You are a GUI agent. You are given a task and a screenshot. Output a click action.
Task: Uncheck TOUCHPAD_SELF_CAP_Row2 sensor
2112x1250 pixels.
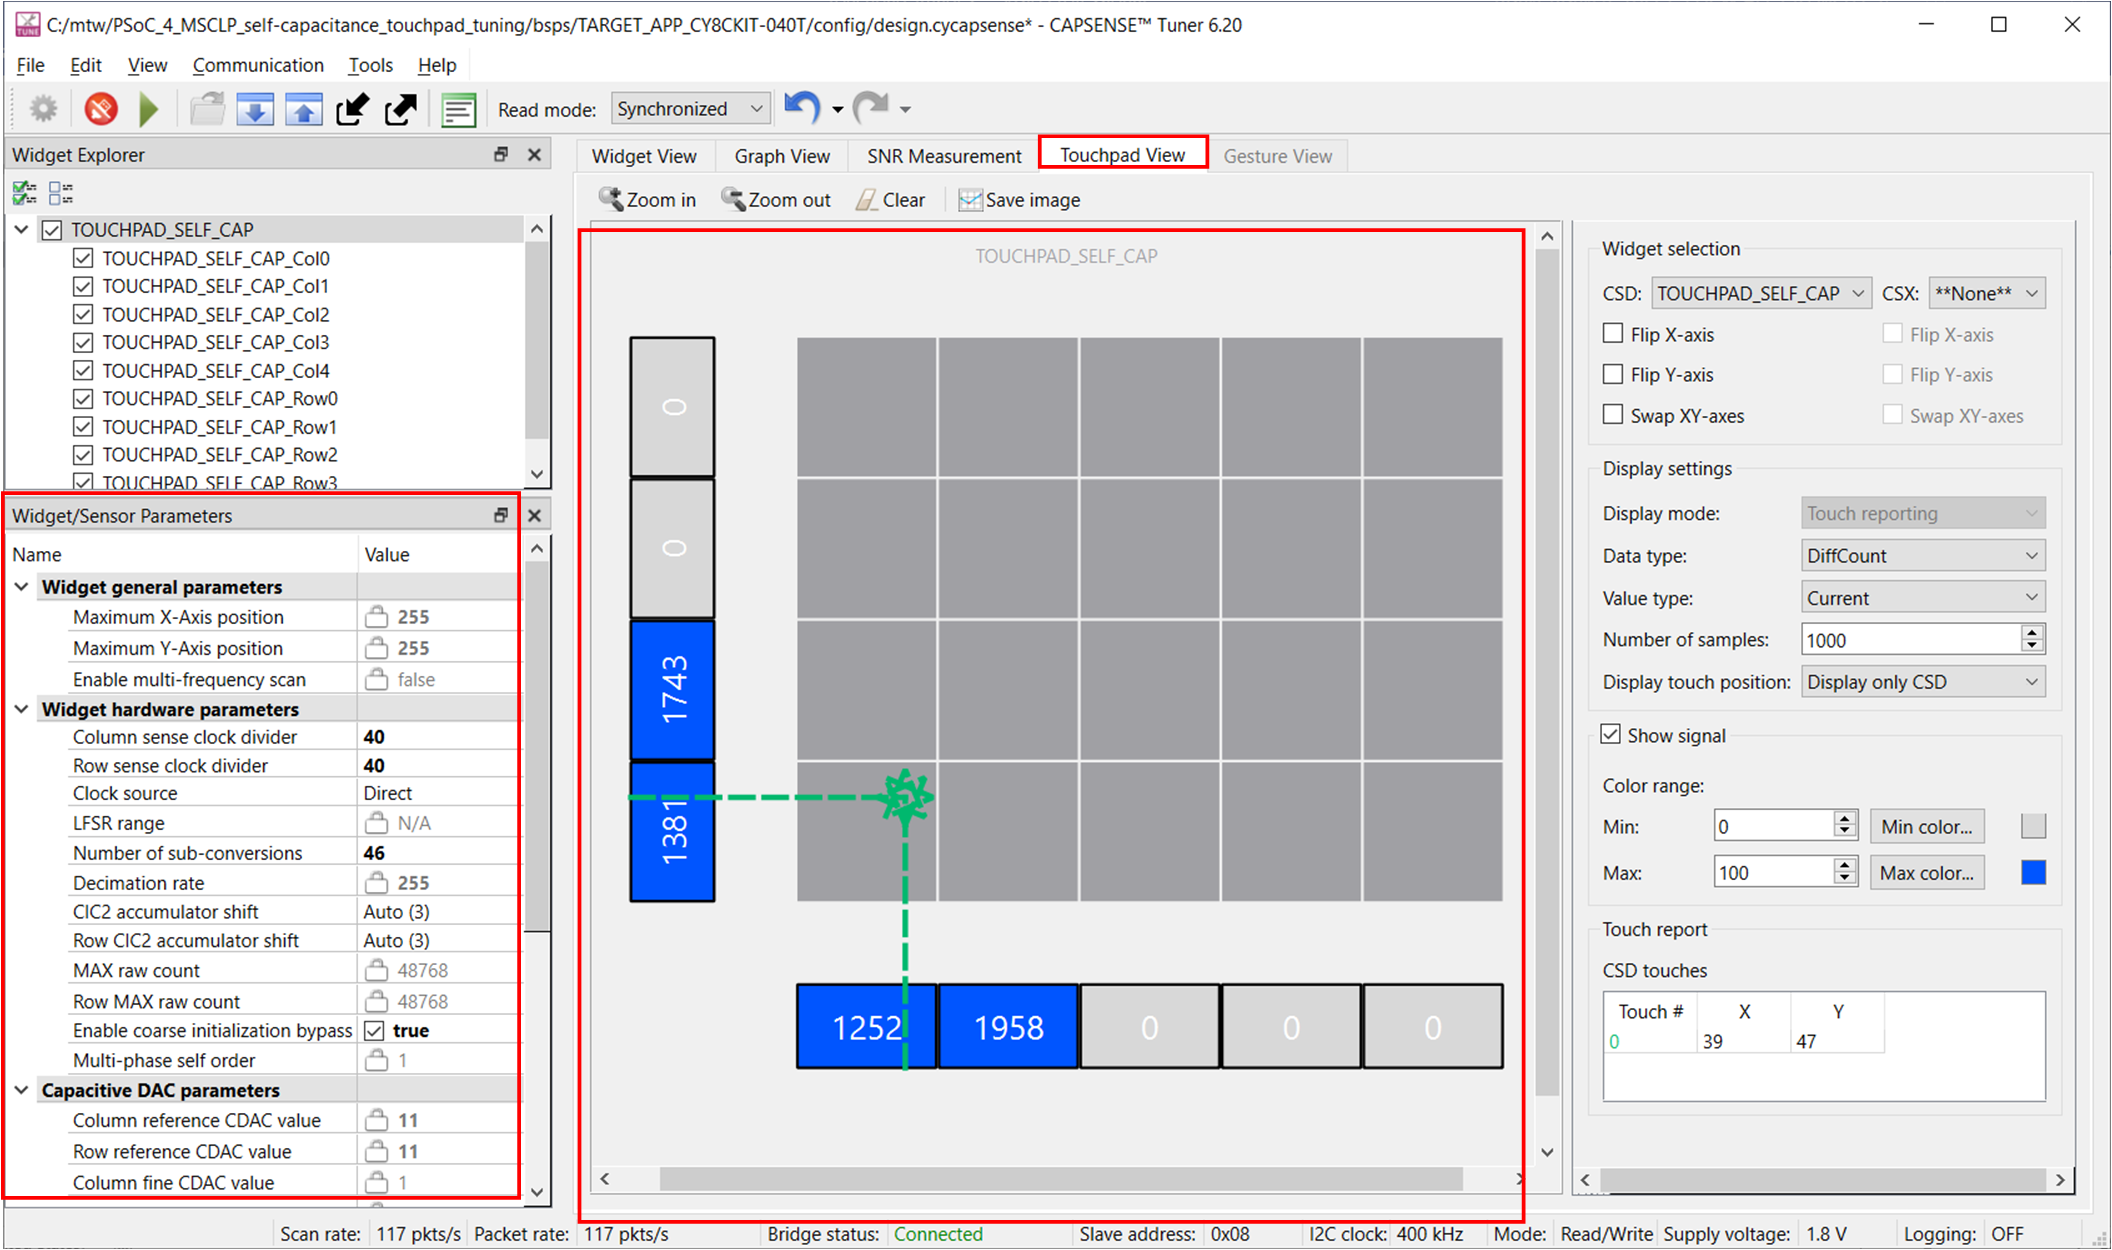coord(83,454)
